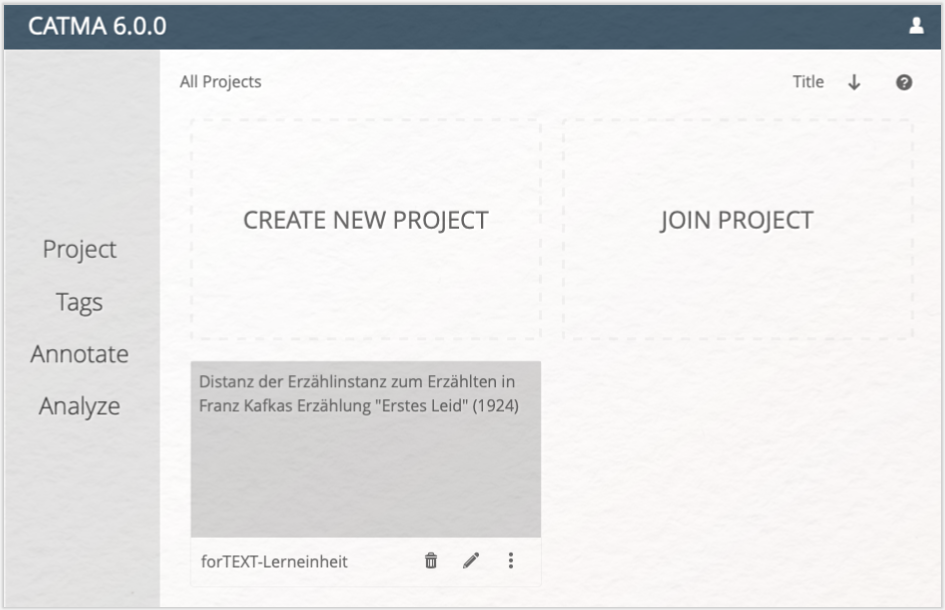
Task: Open the Kafka "Erstes Leid" project card
Action: [366, 449]
